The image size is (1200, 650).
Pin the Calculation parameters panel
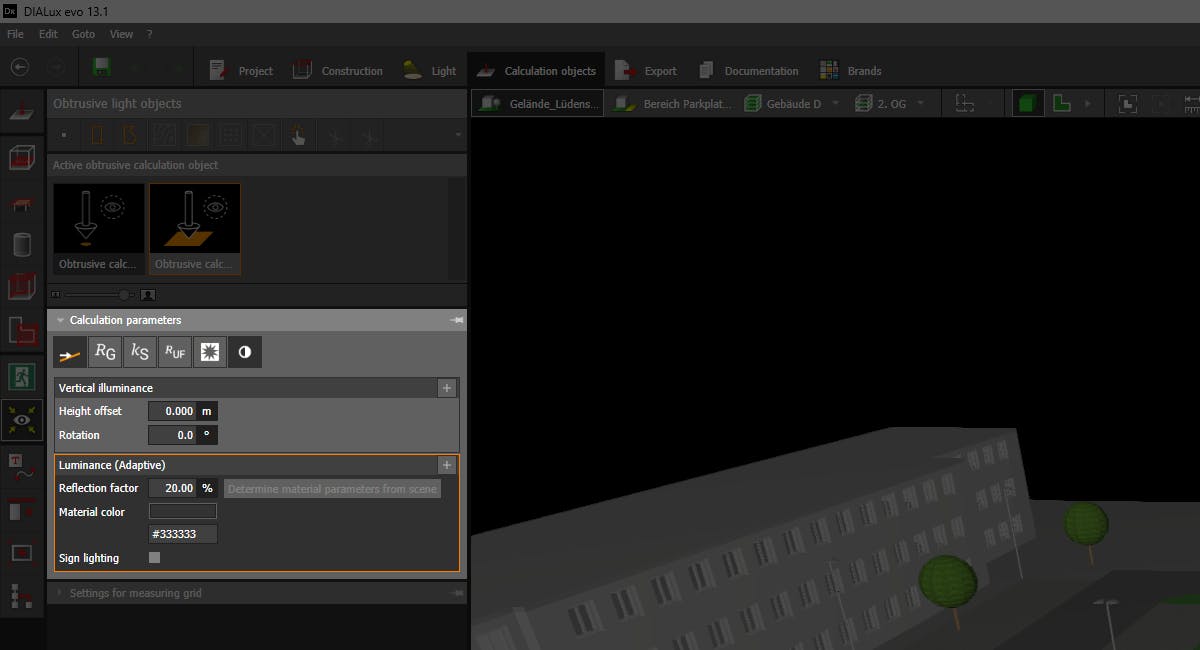click(x=457, y=321)
